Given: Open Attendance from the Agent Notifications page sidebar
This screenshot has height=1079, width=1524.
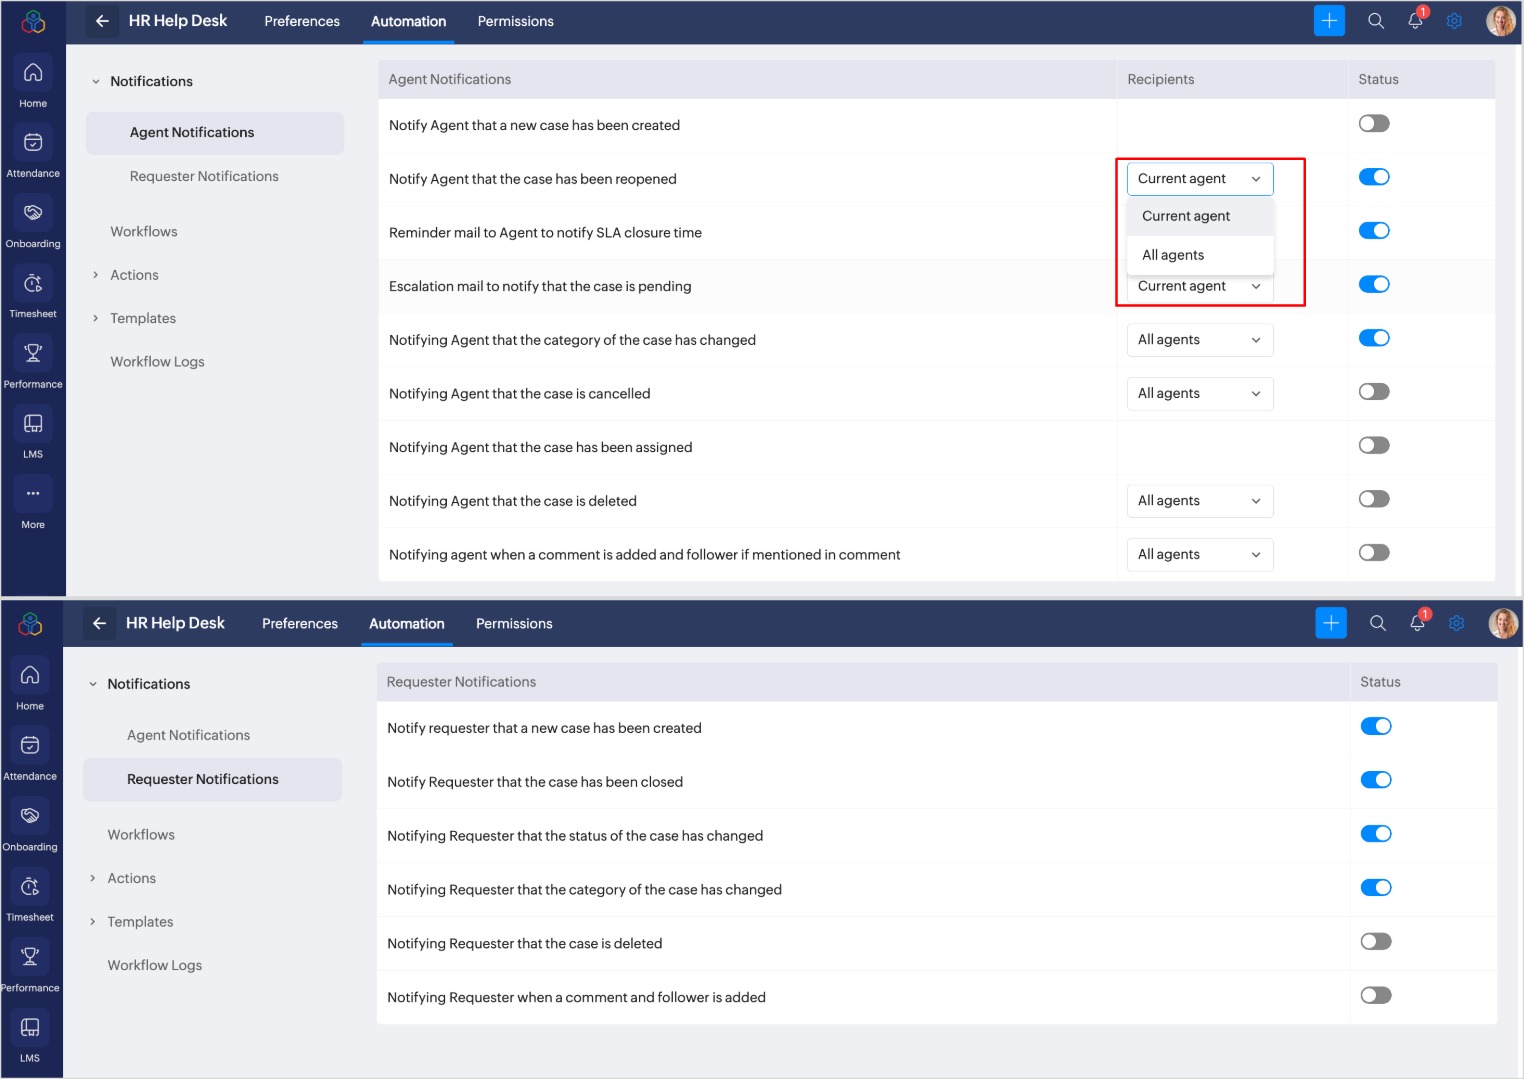Looking at the screenshot, I should pyautogui.click(x=33, y=153).
